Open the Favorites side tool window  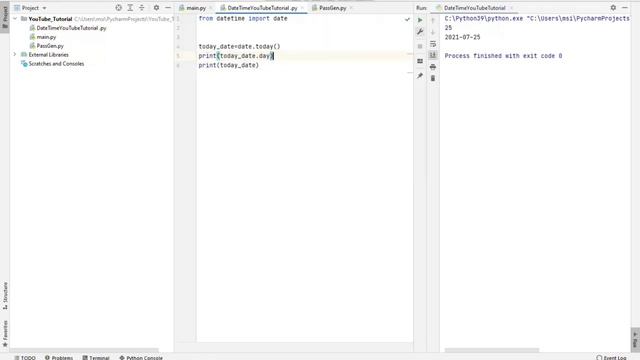coord(5,333)
